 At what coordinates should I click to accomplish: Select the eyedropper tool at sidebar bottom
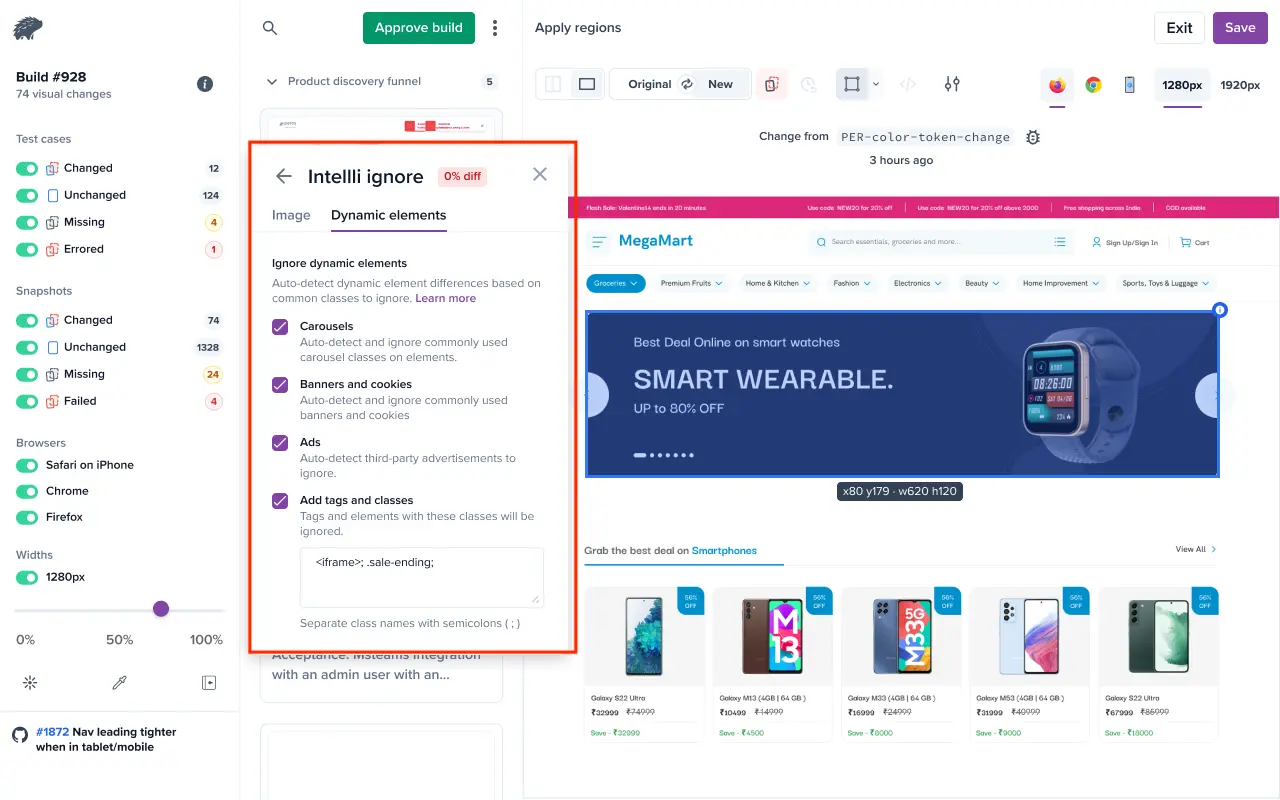[x=119, y=682]
